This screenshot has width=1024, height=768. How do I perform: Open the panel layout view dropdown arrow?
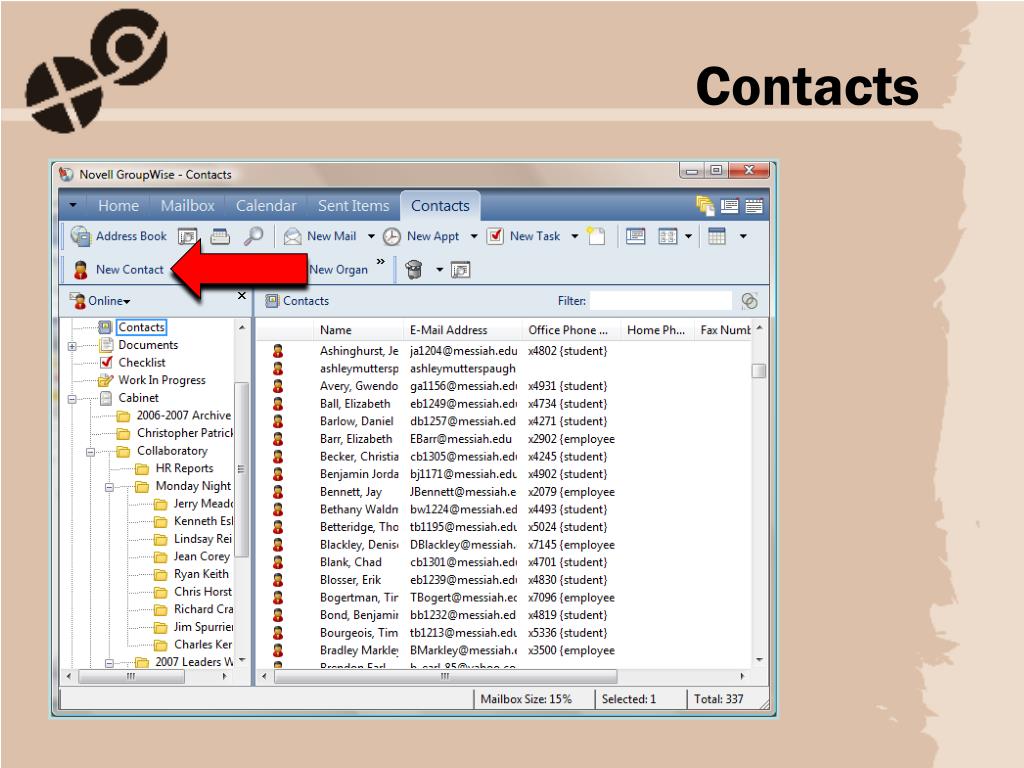688,236
